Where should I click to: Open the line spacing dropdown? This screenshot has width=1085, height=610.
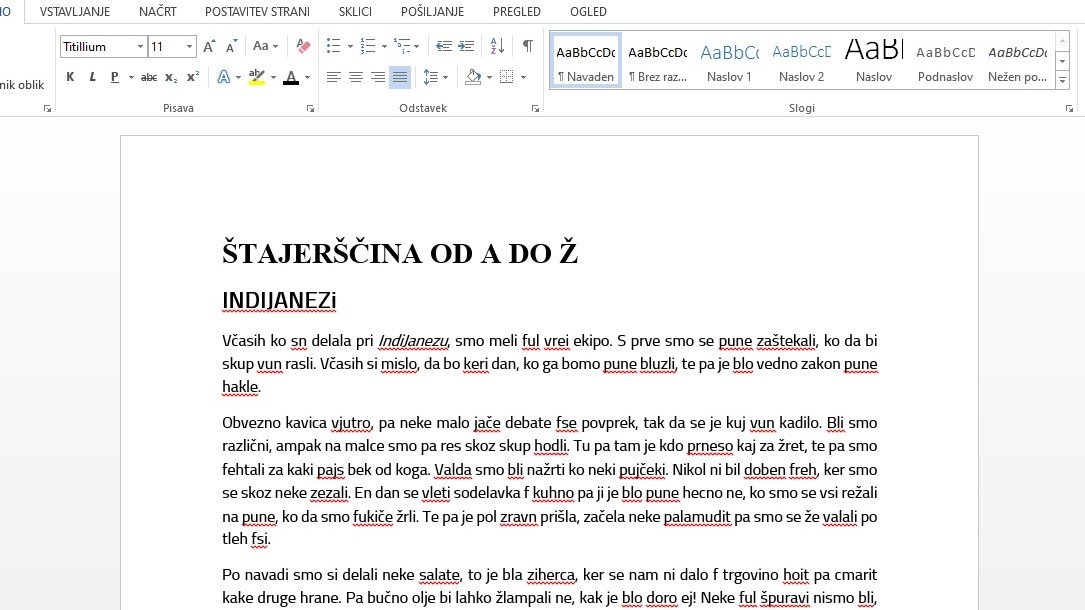(x=444, y=77)
